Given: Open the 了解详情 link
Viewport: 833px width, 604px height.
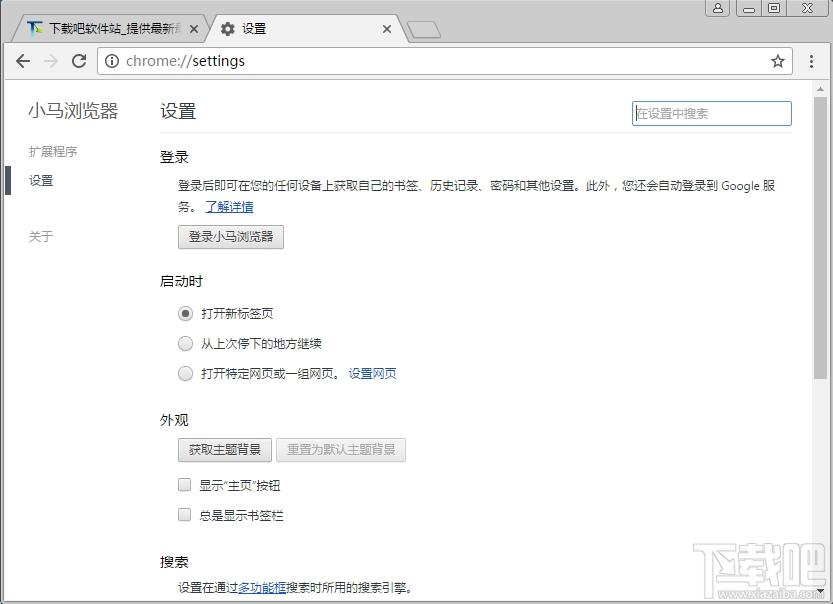Looking at the screenshot, I should coord(230,207).
